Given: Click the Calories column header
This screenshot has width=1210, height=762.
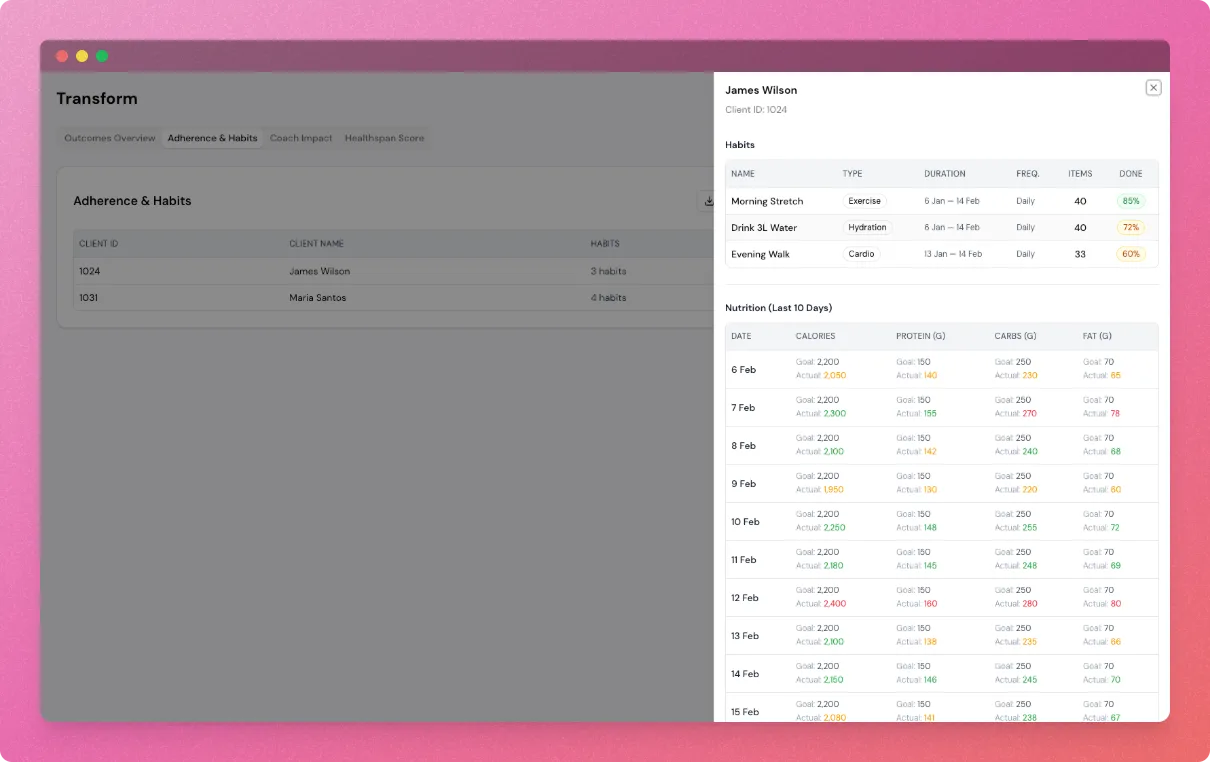Looking at the screenshot, I should tap(815, 336).
